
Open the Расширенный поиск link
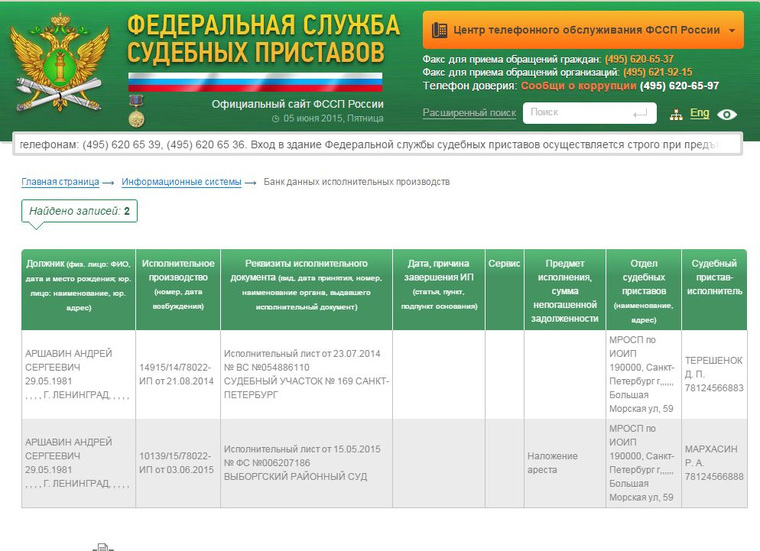pos(469,113)
